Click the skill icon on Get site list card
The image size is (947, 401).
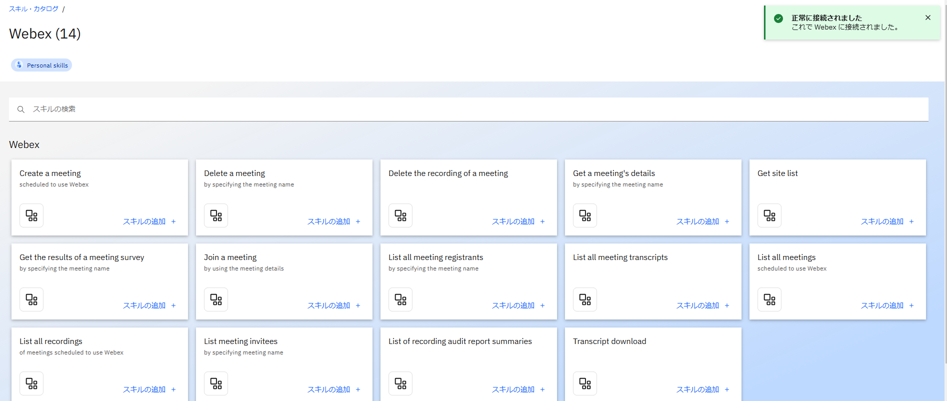[x=769, y=215]
